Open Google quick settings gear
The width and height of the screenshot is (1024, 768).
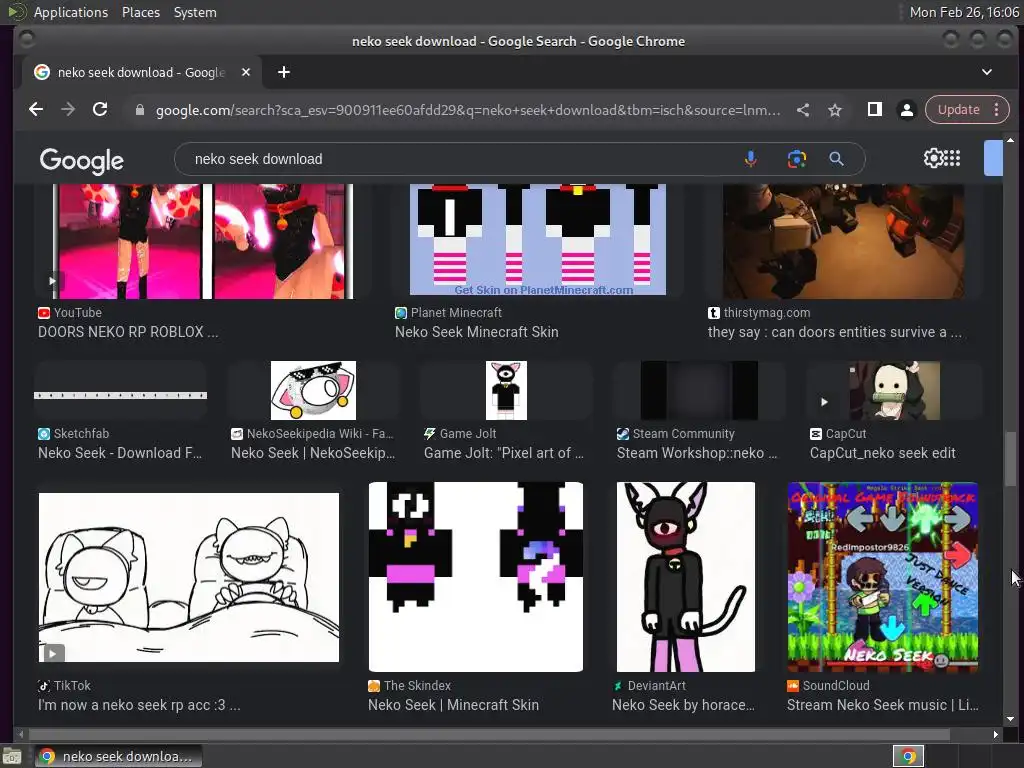coord(934,158)
